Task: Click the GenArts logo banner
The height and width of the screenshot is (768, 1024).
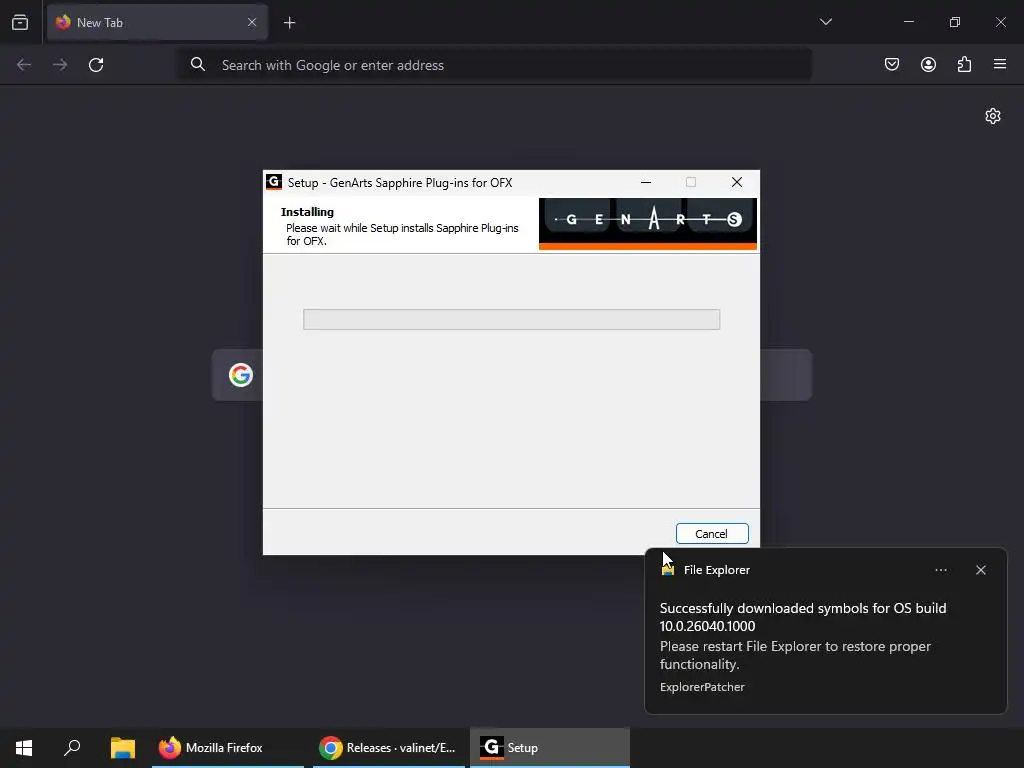Action: (647, 224)
